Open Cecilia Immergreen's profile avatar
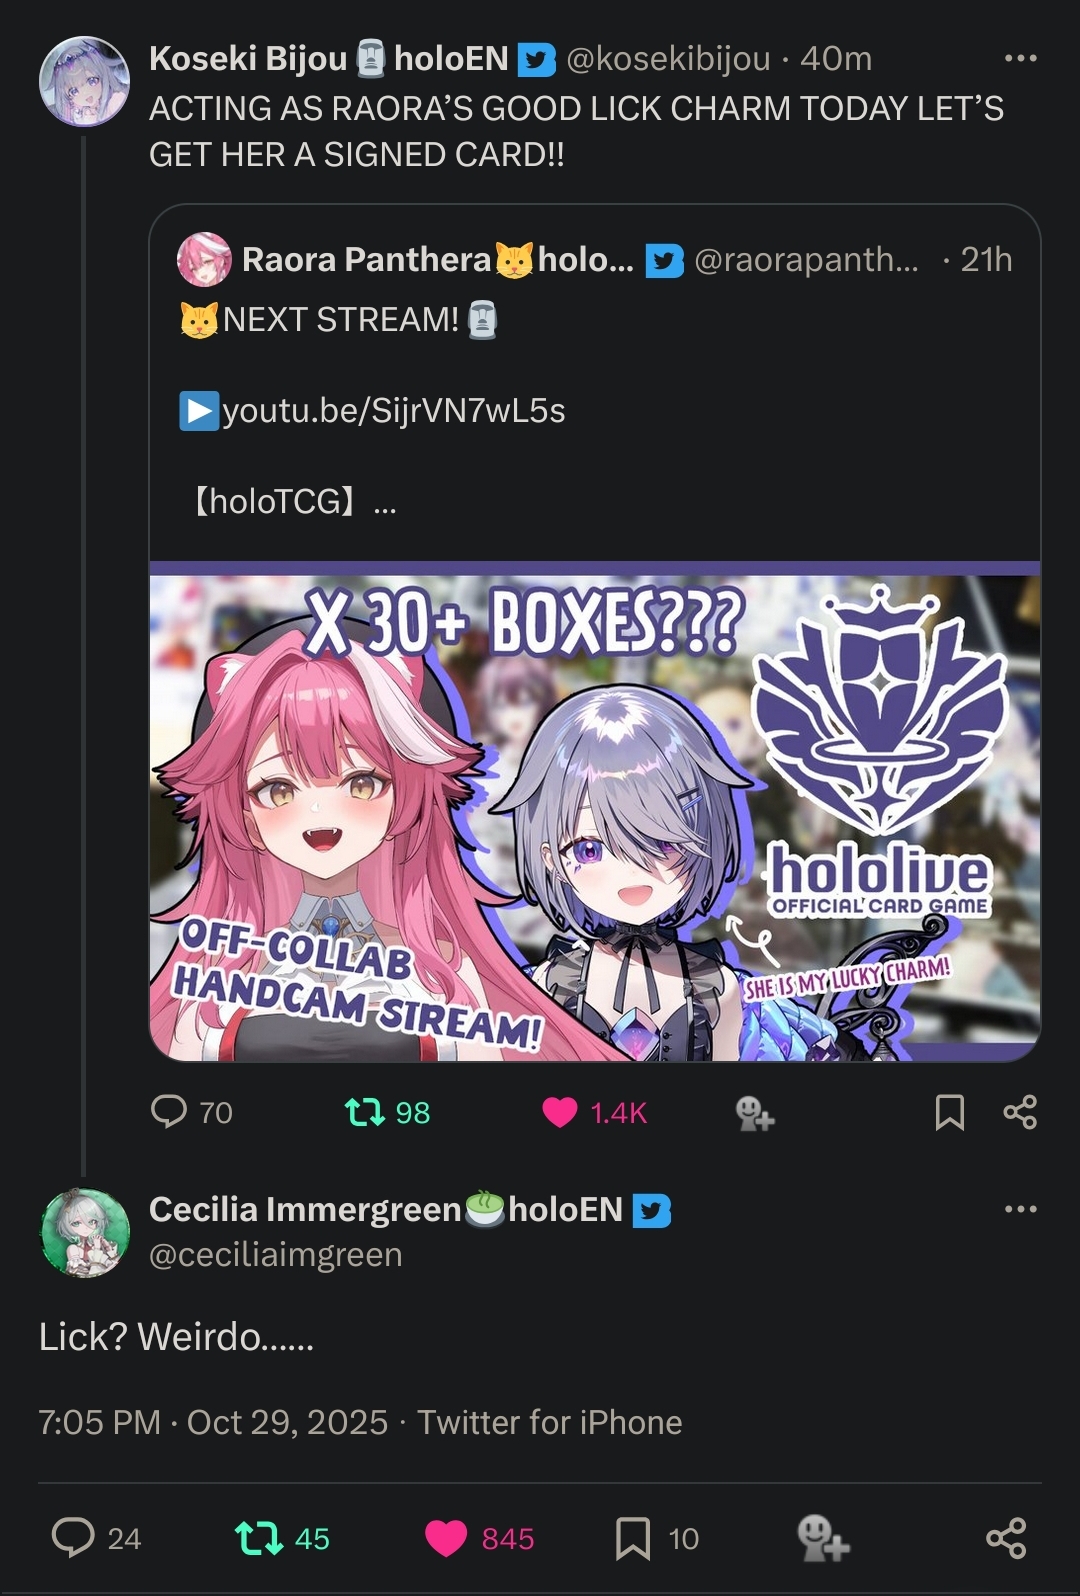The height and width of the screenshot is (1596, 1080). click(84, 1232)
